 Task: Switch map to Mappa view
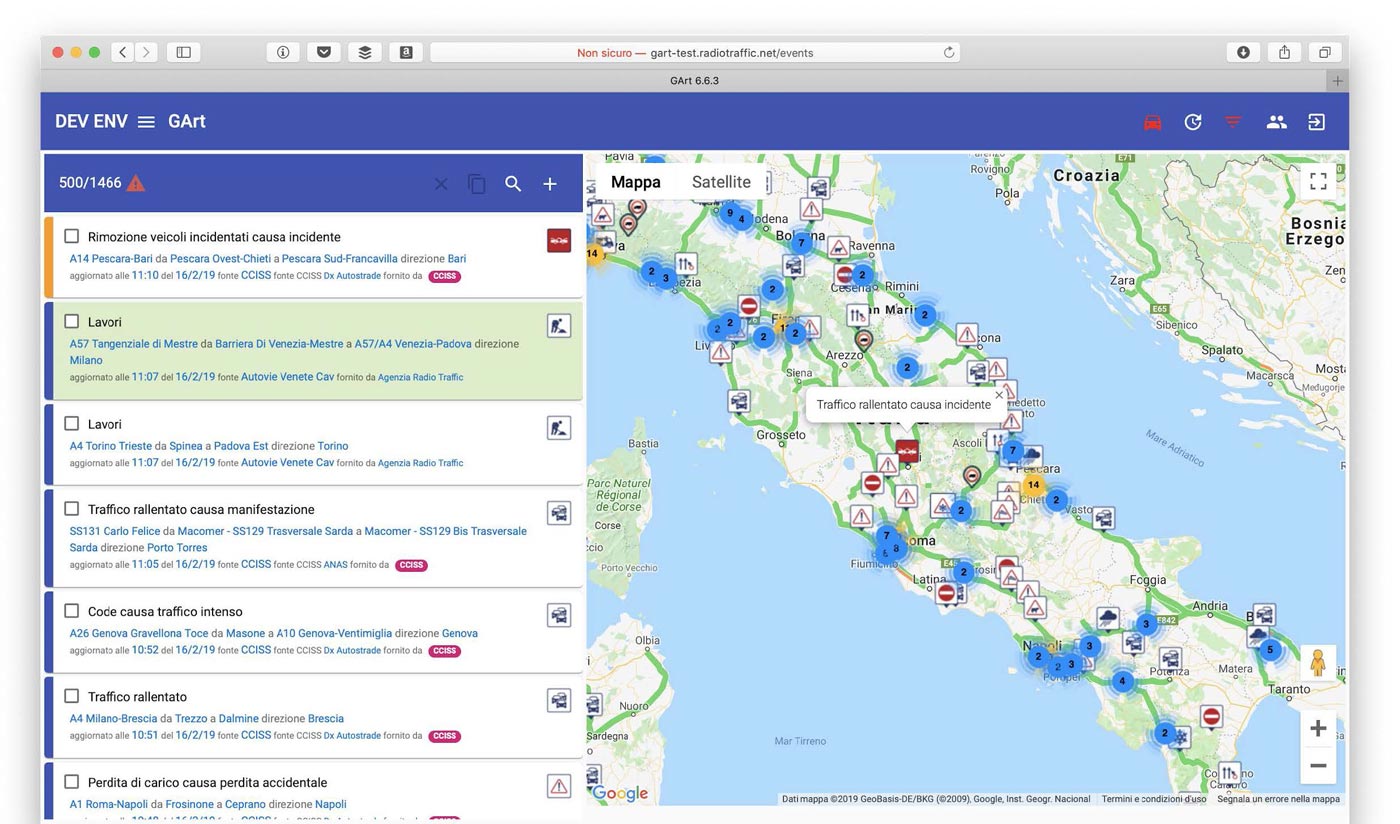636,182
